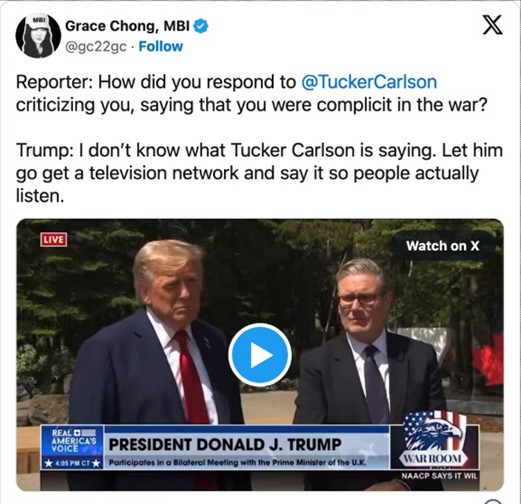Follow the @gc22gc account

161,46
